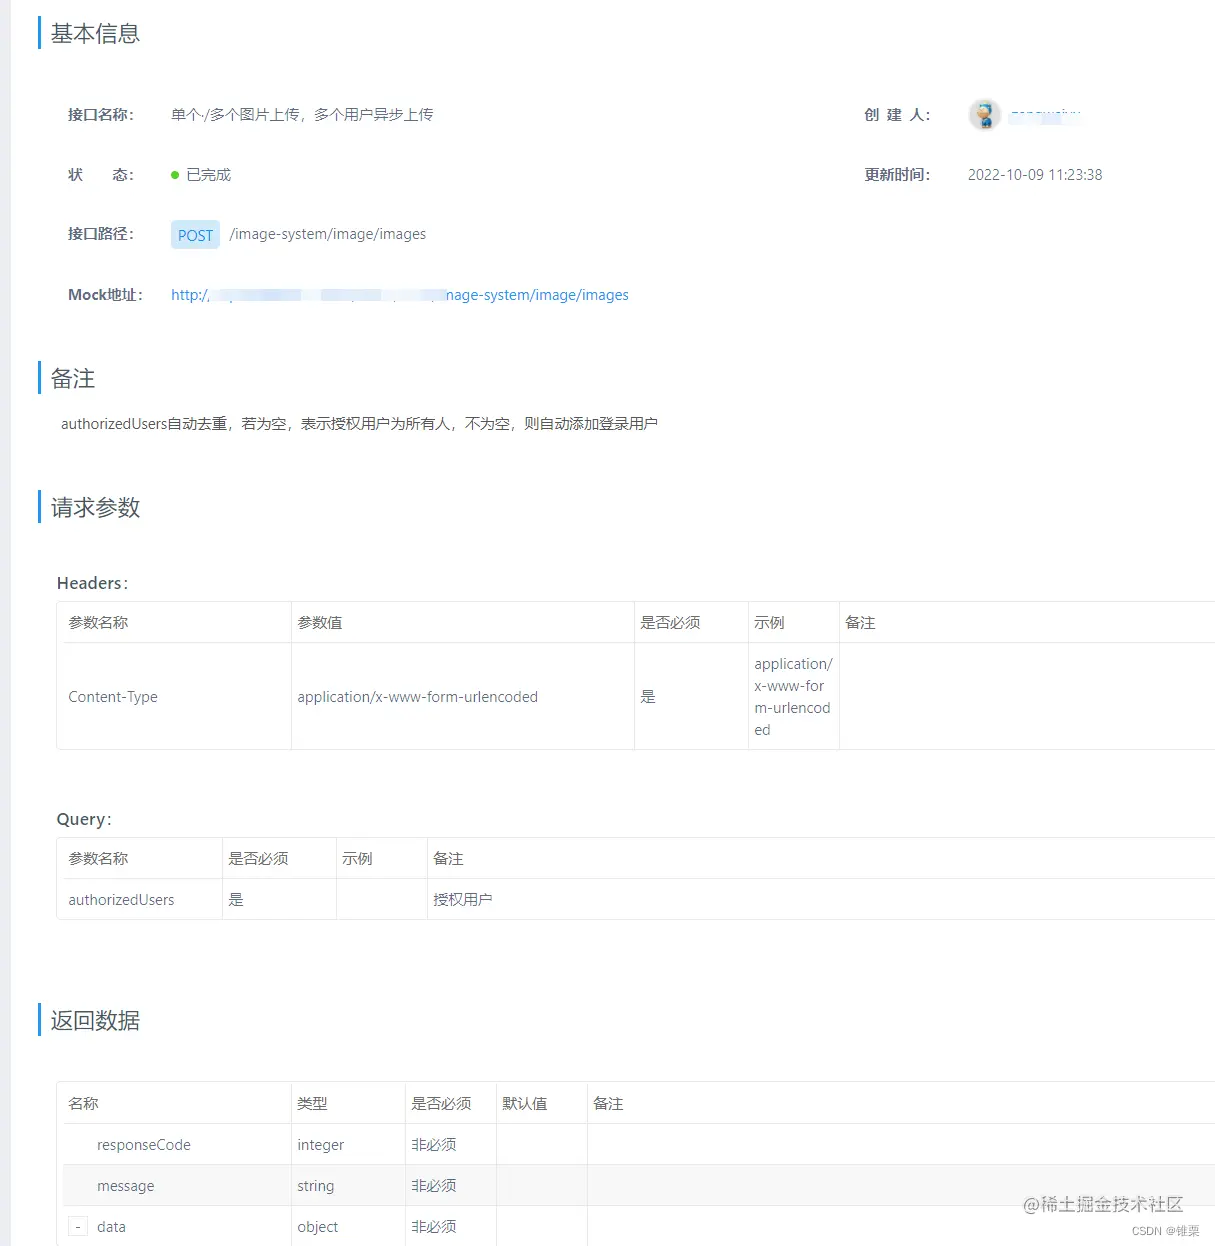Click the 备注 section marker bar

[38, 378]
